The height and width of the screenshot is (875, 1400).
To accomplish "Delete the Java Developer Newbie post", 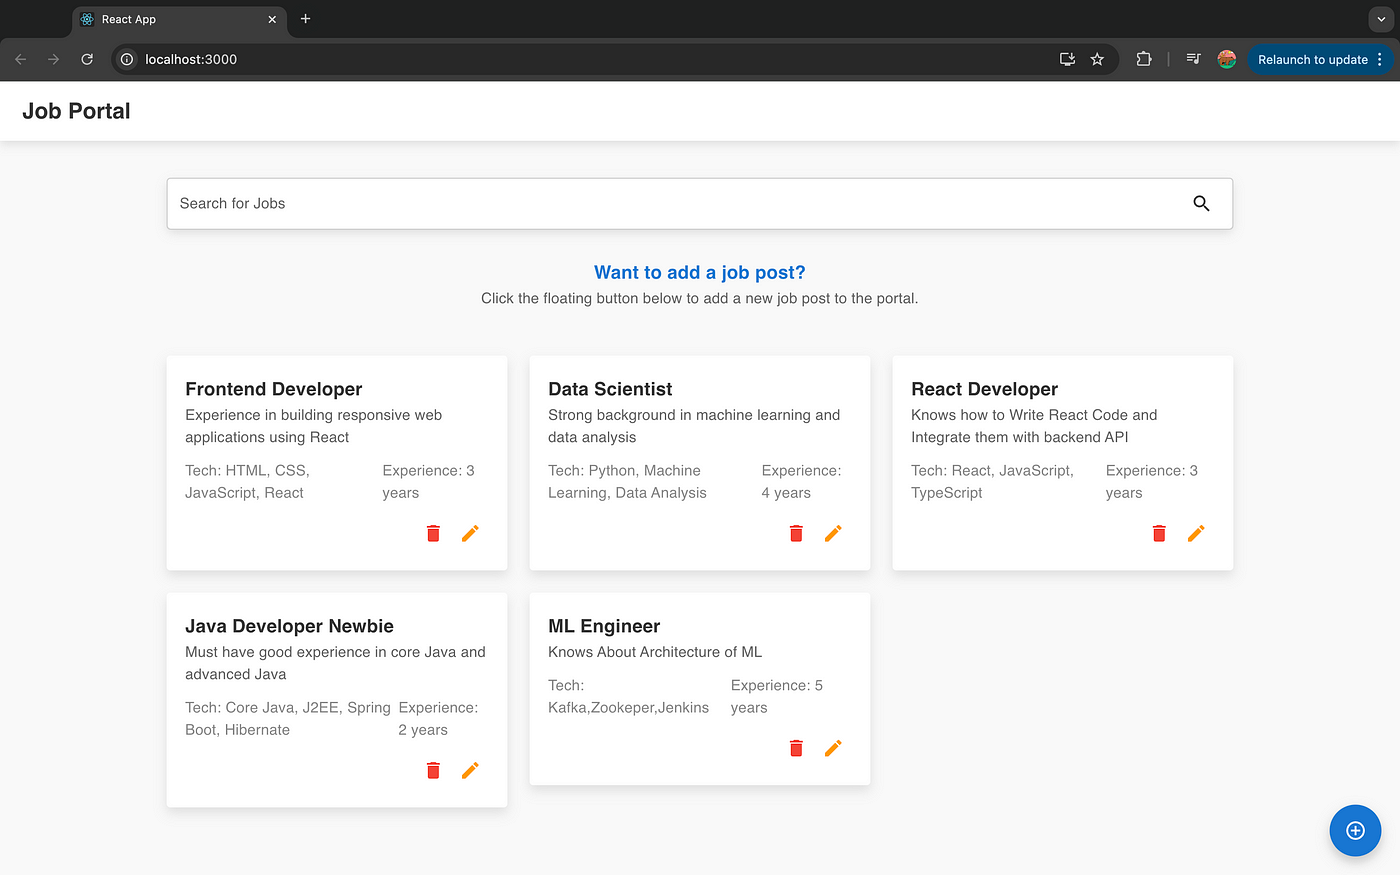I will [433, 770].
